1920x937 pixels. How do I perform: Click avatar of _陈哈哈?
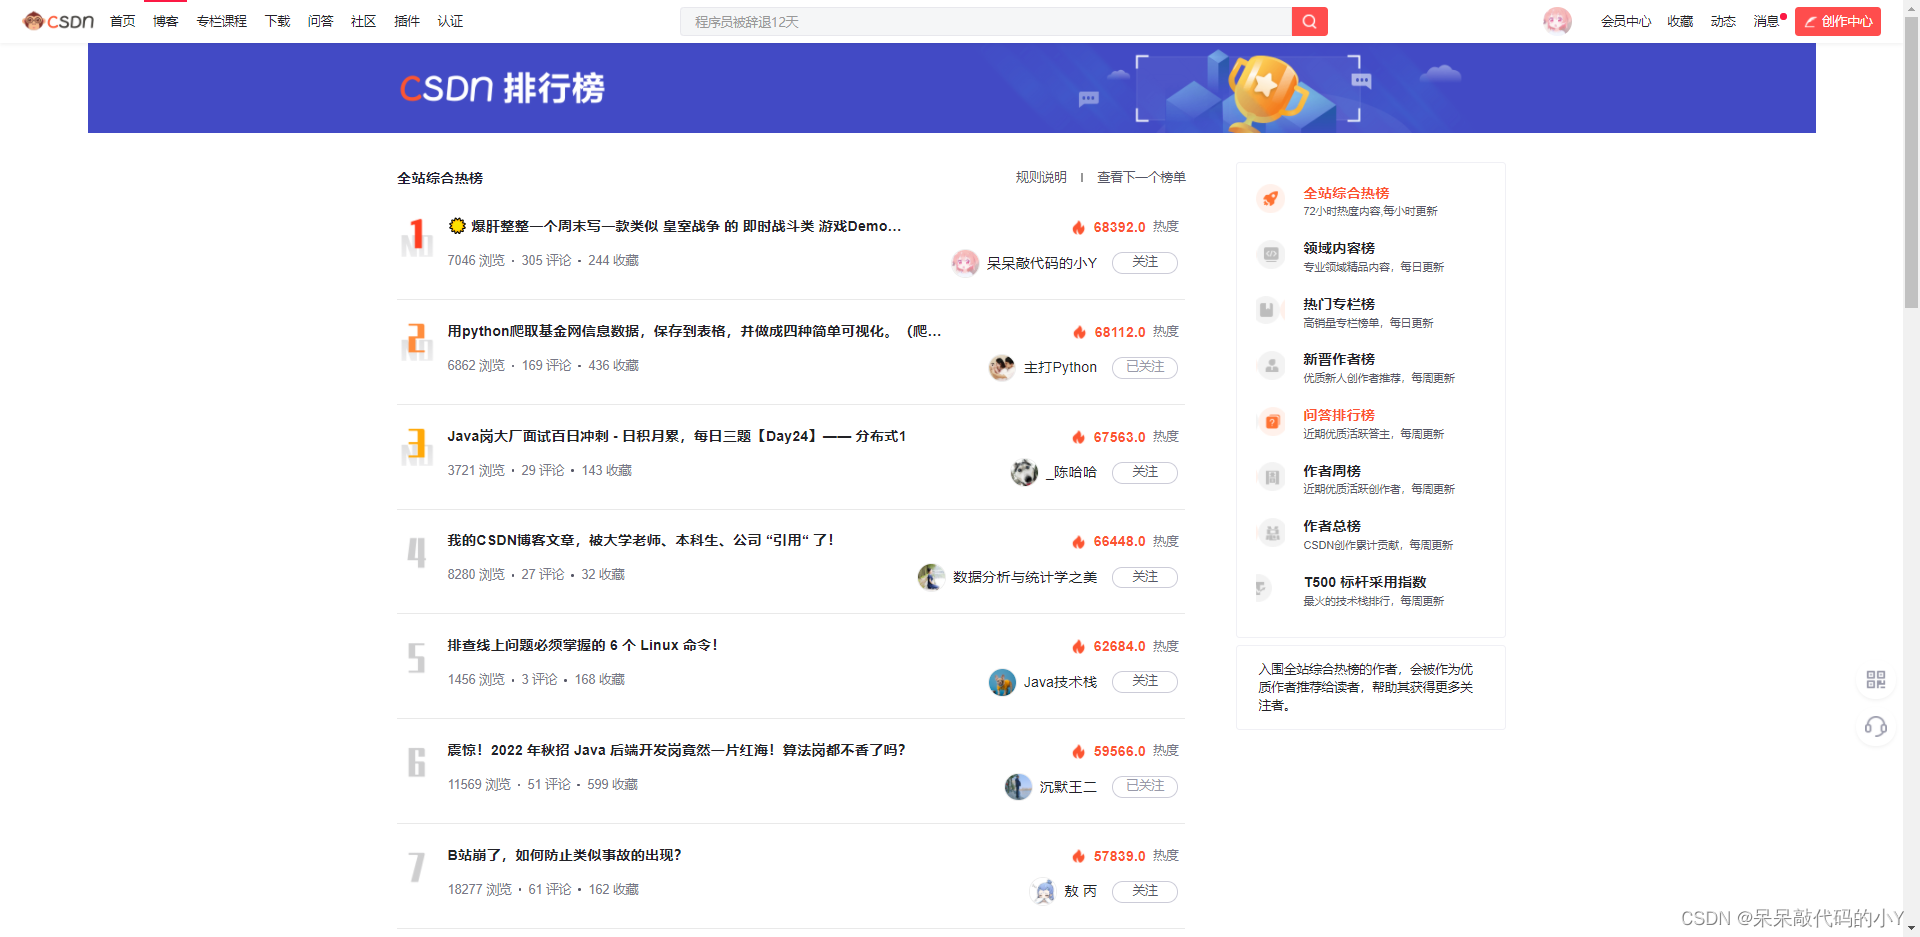1024,472
